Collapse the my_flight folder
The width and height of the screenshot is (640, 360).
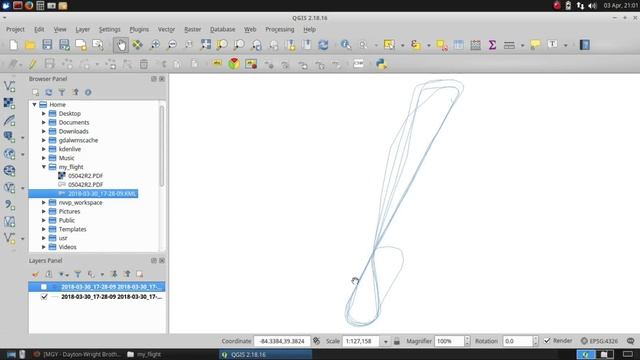pyautogui.click(x=44, y=167)
